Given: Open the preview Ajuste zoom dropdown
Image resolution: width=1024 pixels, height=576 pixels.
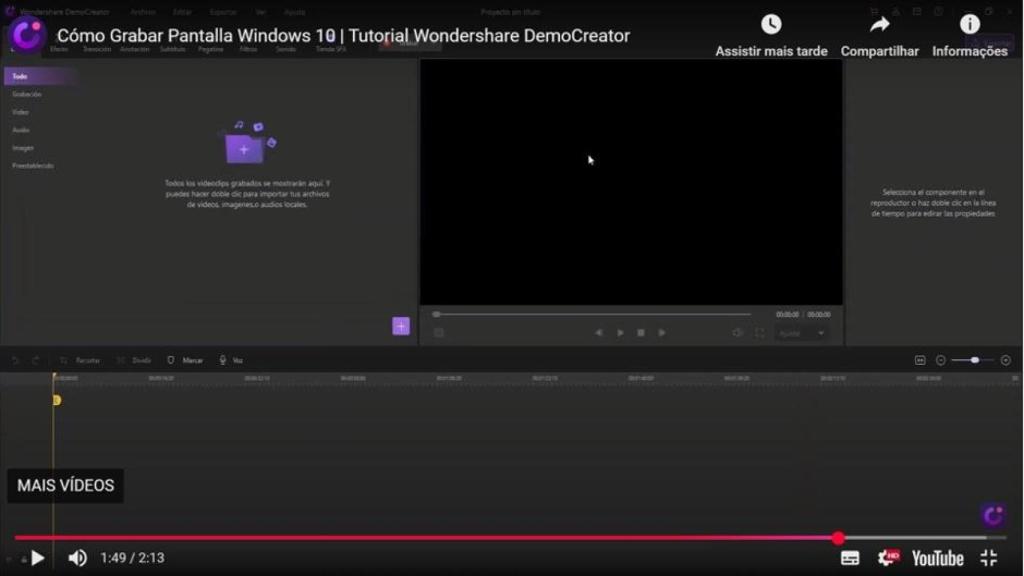Looking at the screenshot, I should coord(802,333).
